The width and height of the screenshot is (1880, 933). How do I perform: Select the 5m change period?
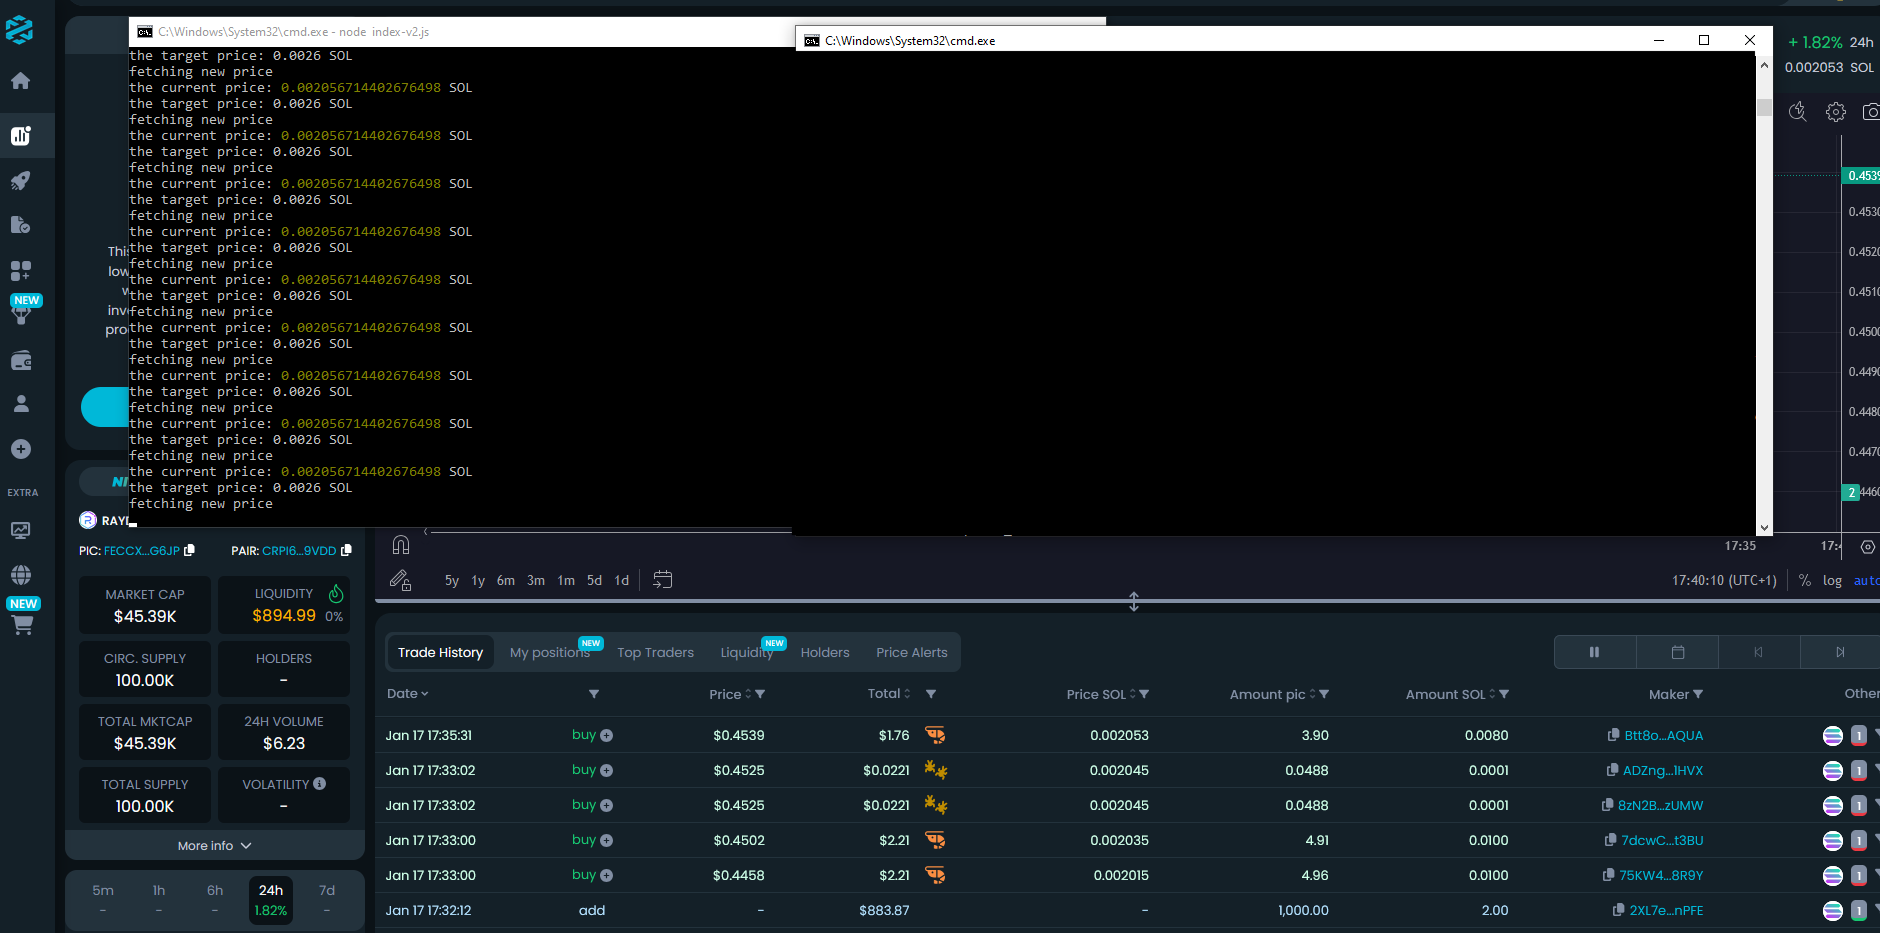[x=103, y=899]
